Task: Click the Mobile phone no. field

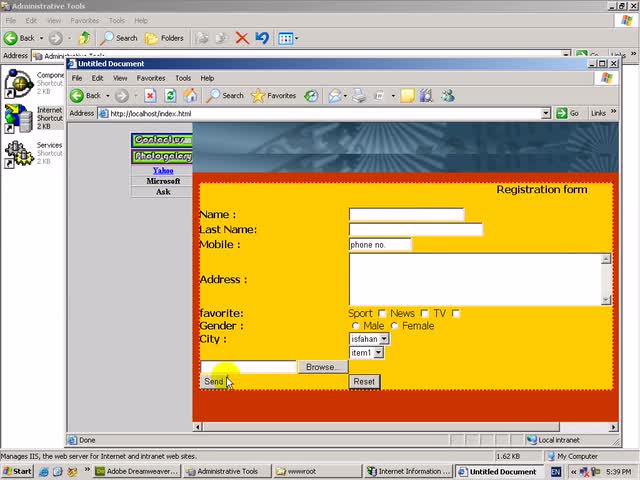Action: 380,244
